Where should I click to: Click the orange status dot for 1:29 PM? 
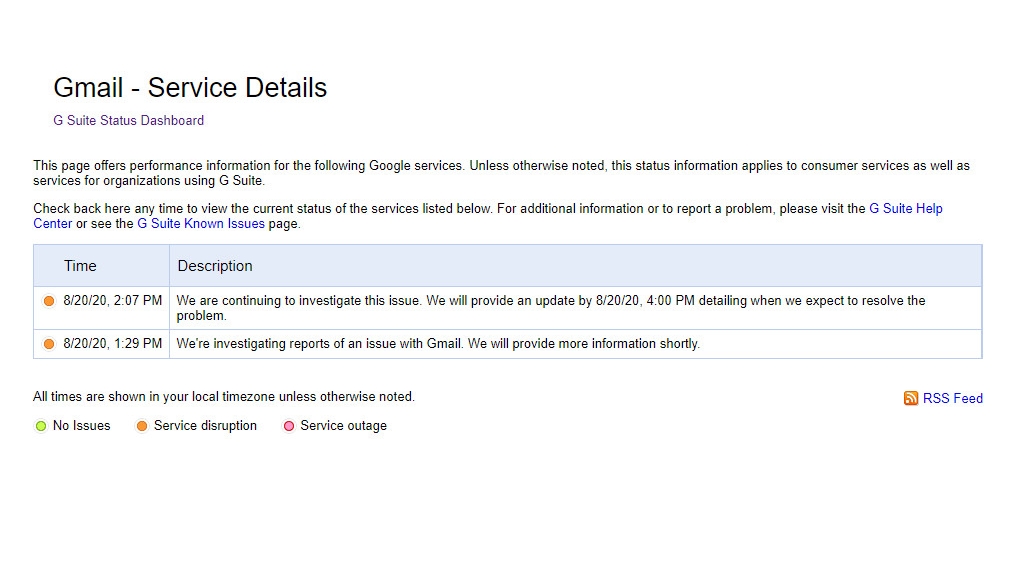[x=49, y=344]
